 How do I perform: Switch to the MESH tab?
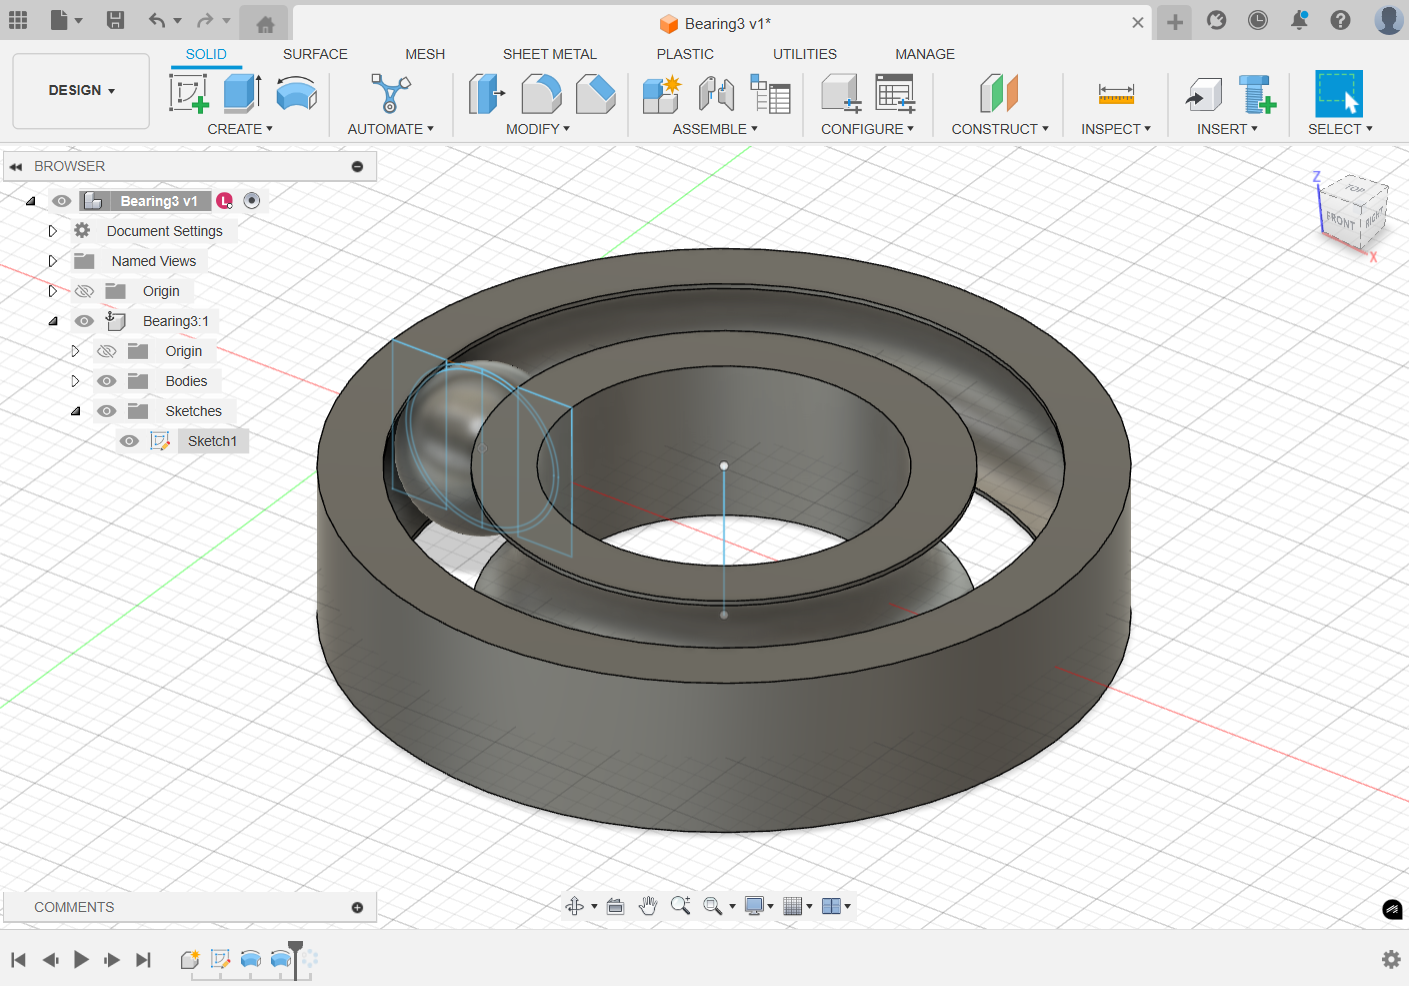tap(425, 54)
